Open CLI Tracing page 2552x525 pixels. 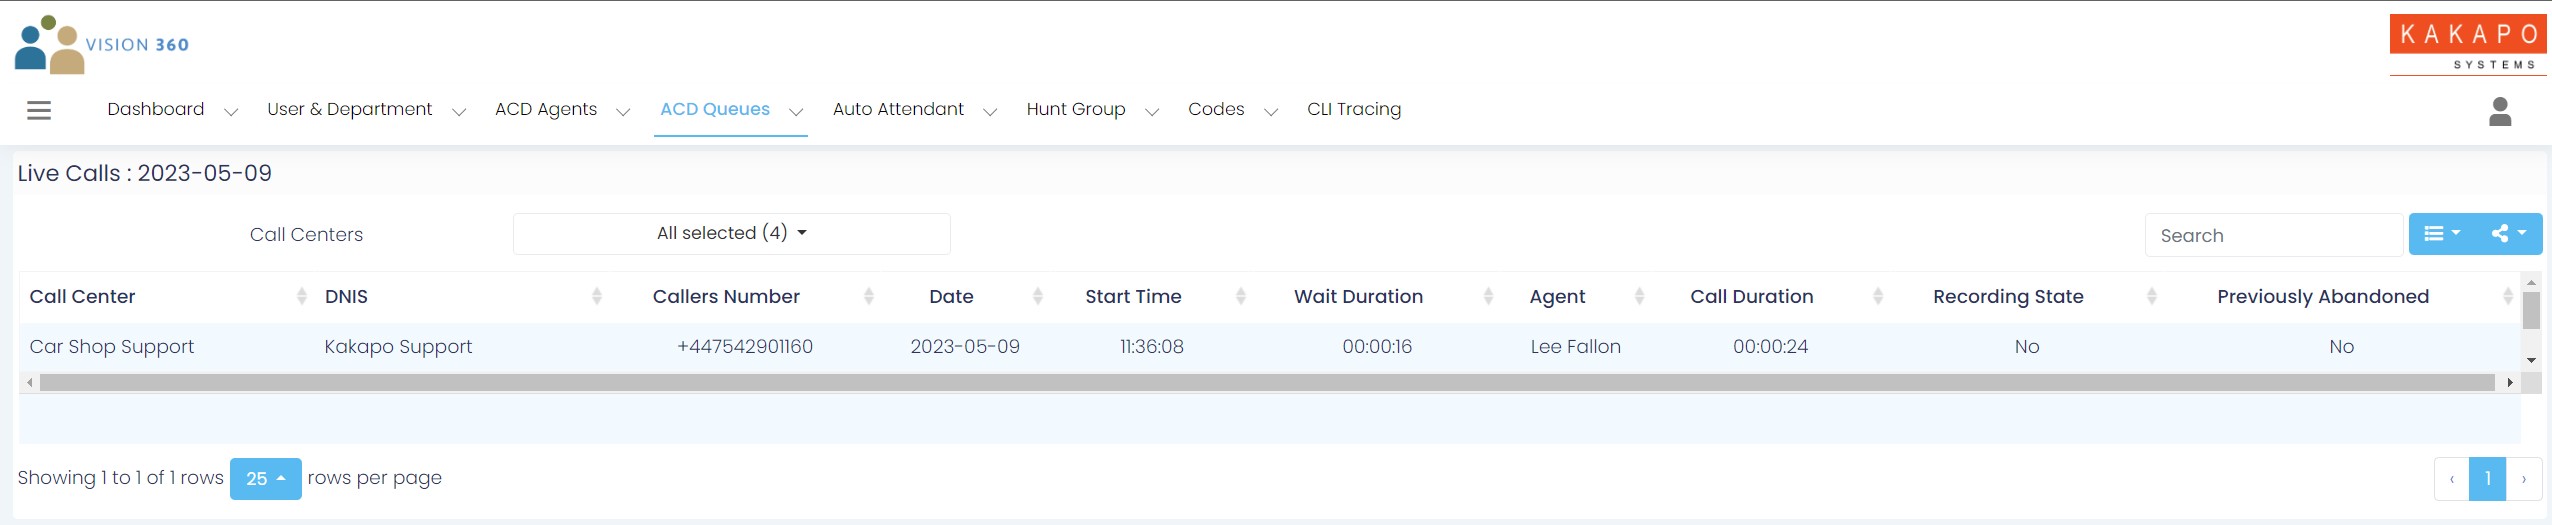coord(1353,110)
